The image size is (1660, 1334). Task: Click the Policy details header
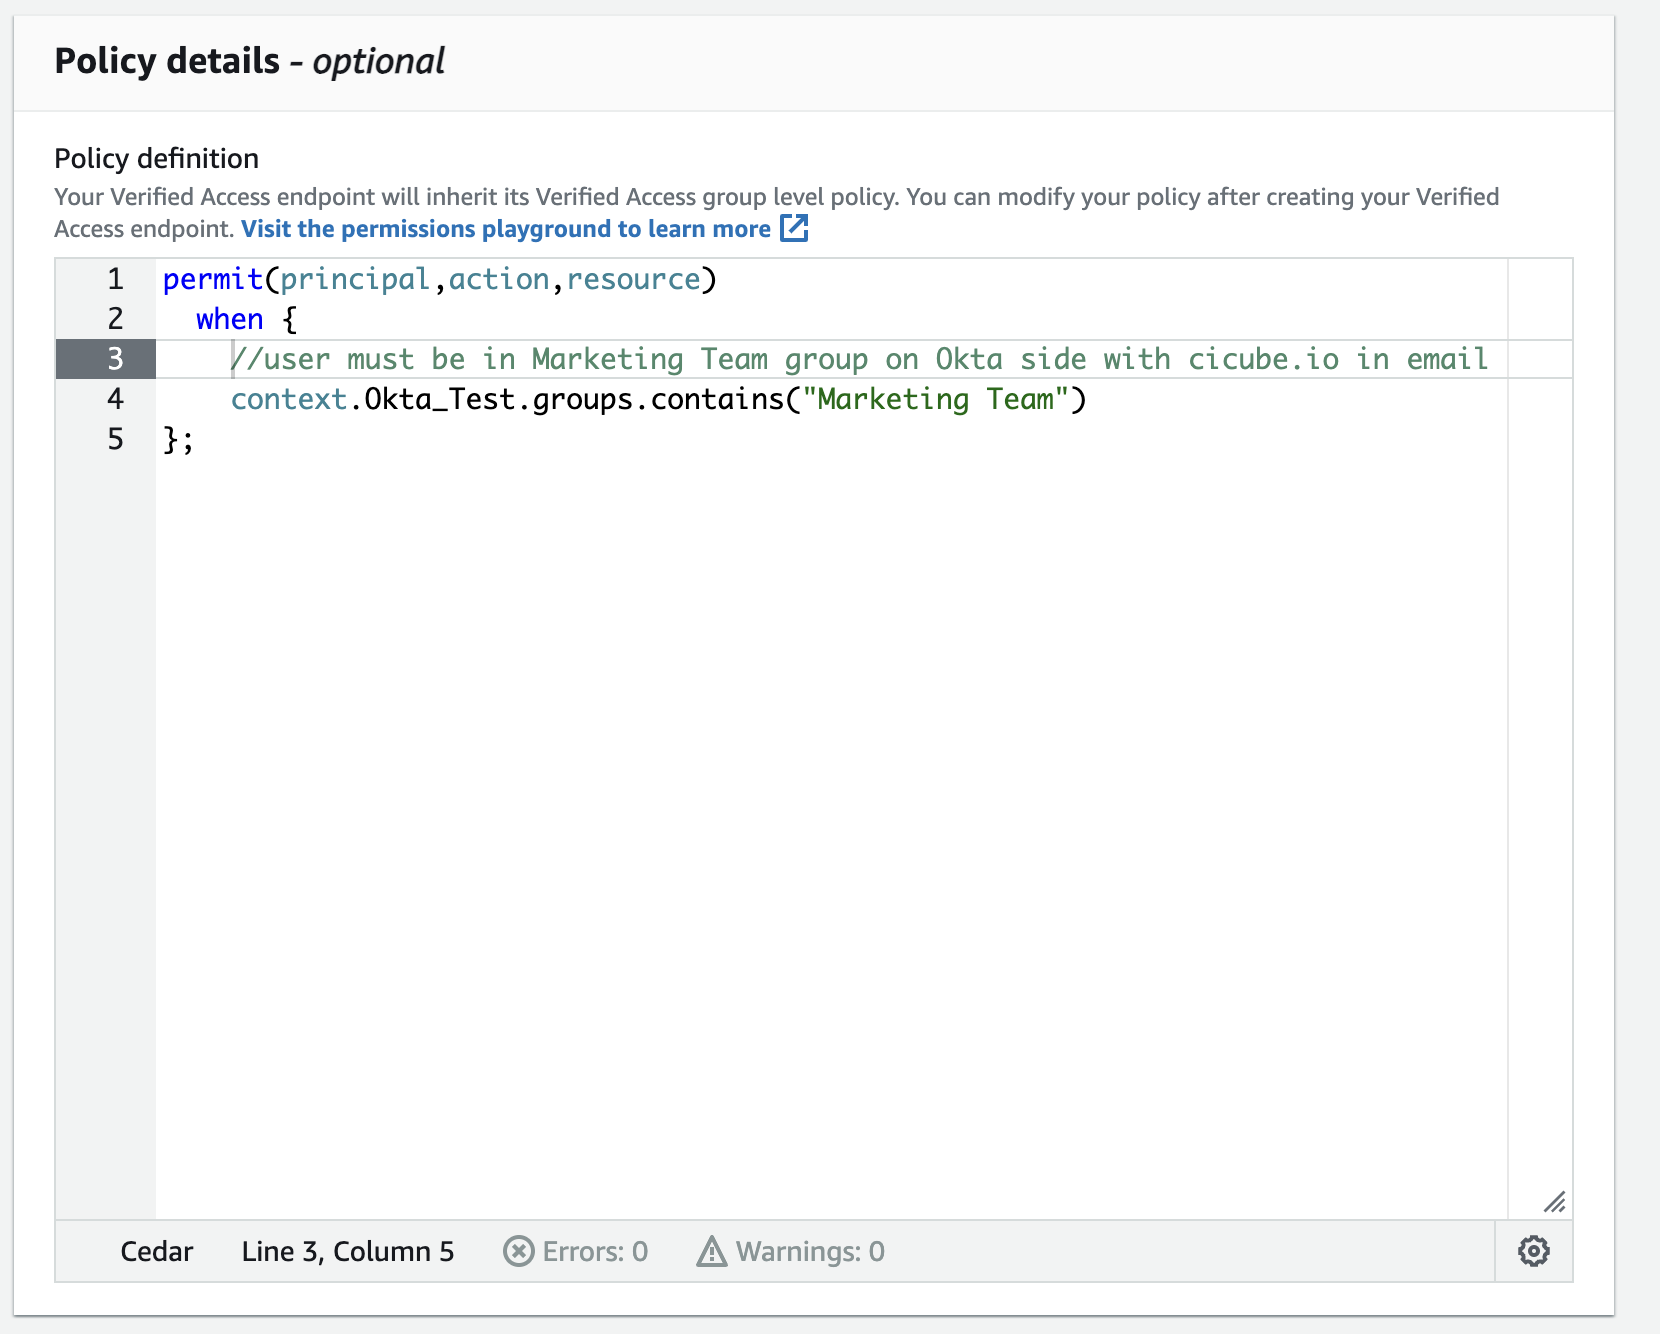168,60
